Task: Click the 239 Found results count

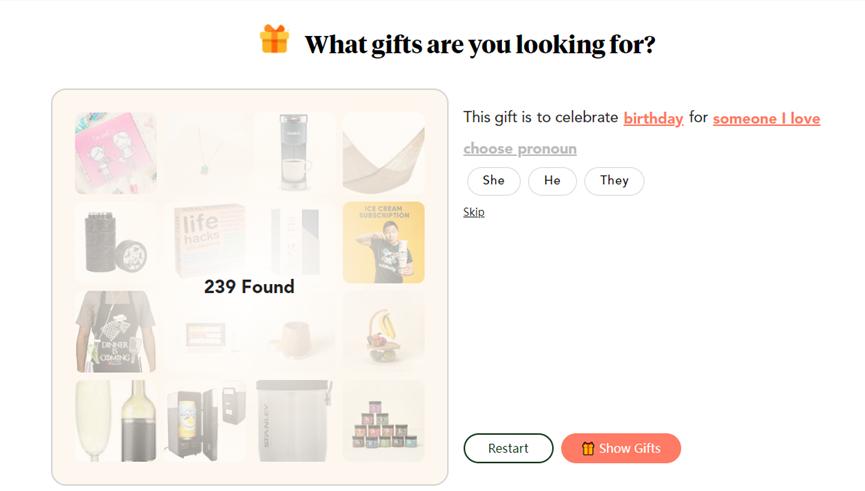Action: coord(249,287)
